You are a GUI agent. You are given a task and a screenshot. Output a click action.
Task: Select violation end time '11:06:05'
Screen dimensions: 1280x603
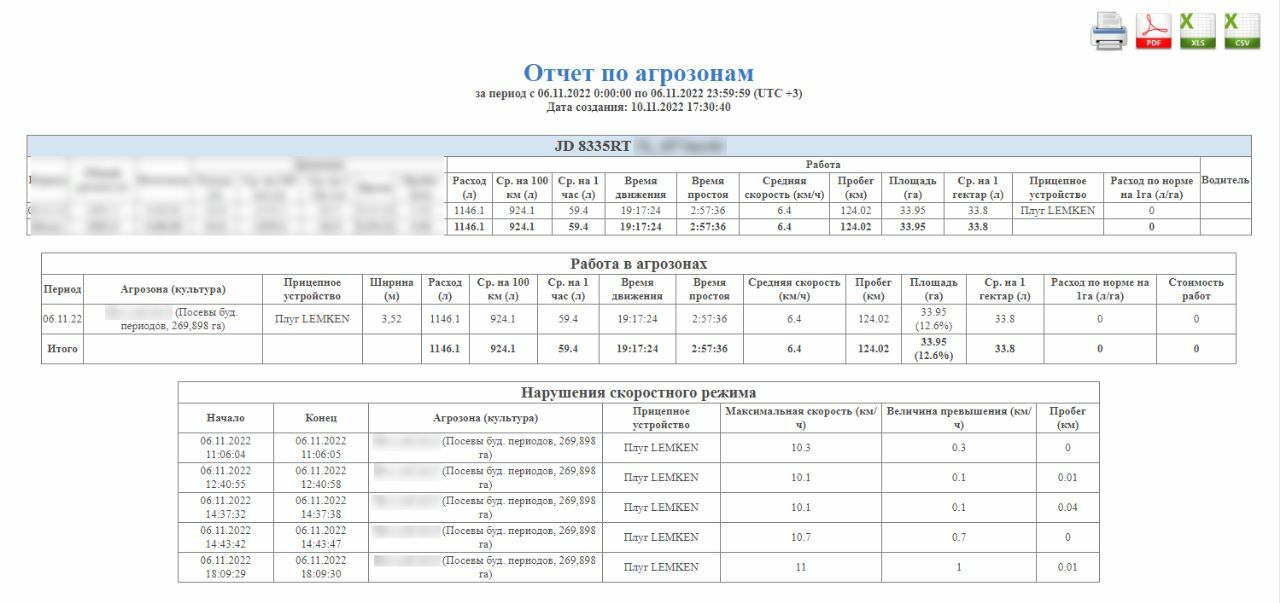tap(321, 454)
